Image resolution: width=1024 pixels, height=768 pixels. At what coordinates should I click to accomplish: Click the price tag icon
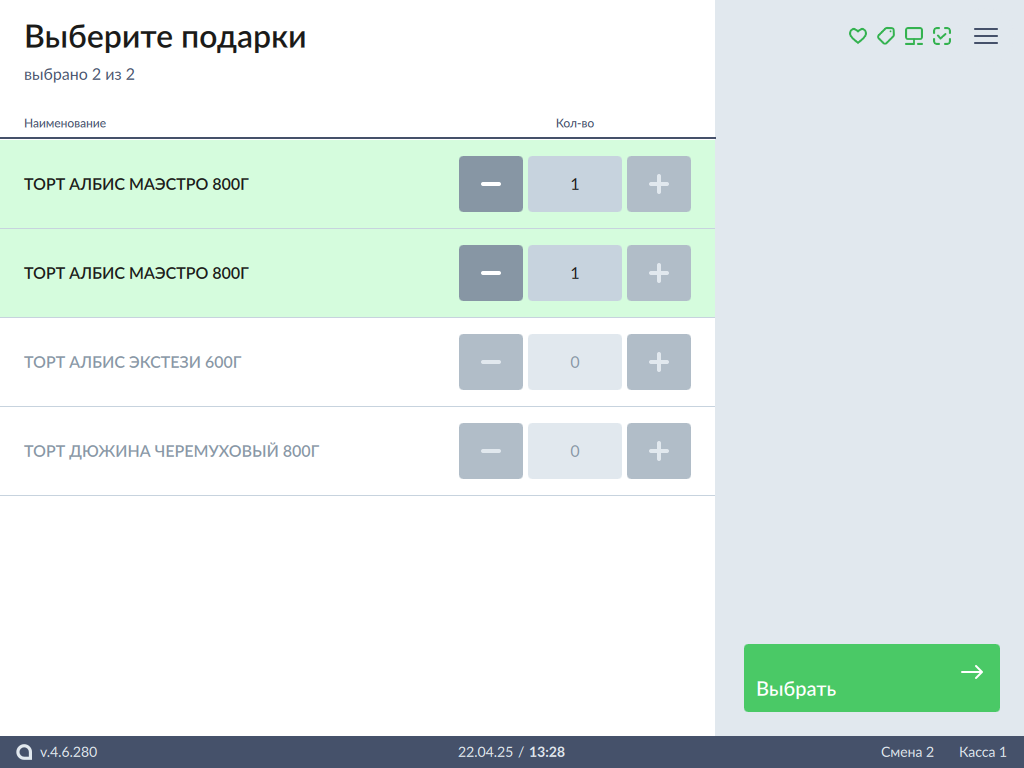[x=885, y=36]
